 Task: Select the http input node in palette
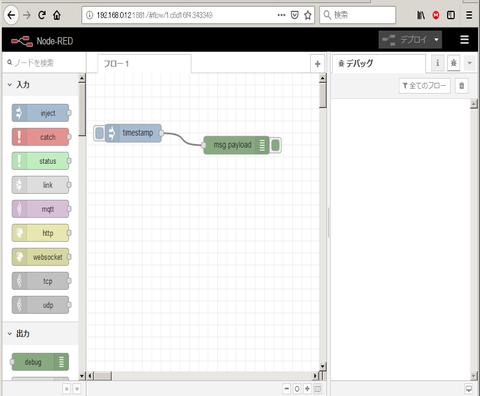pos(40,233)
